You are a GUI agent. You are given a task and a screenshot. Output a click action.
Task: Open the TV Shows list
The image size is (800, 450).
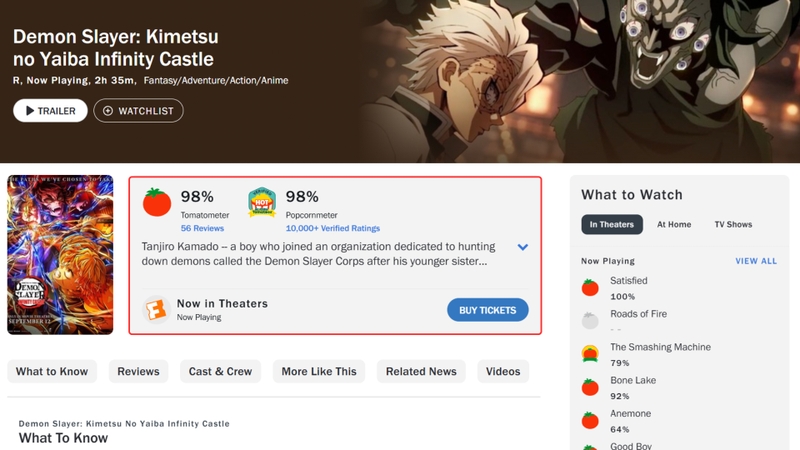coord(733,225)
